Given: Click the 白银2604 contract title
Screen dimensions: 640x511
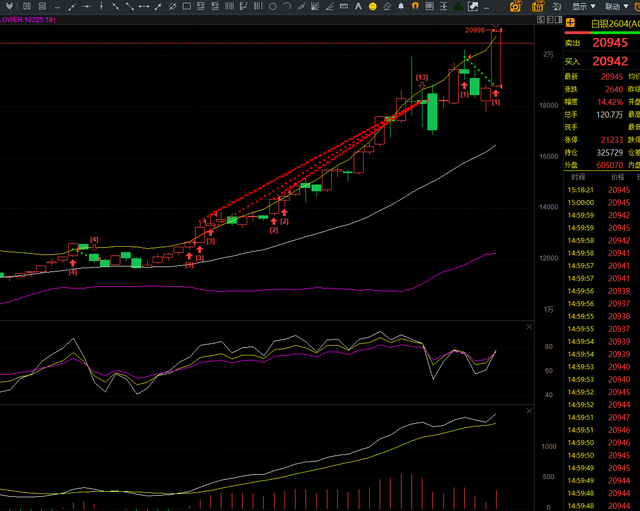Looking at the screenshot, I should (x=615, y=24).
